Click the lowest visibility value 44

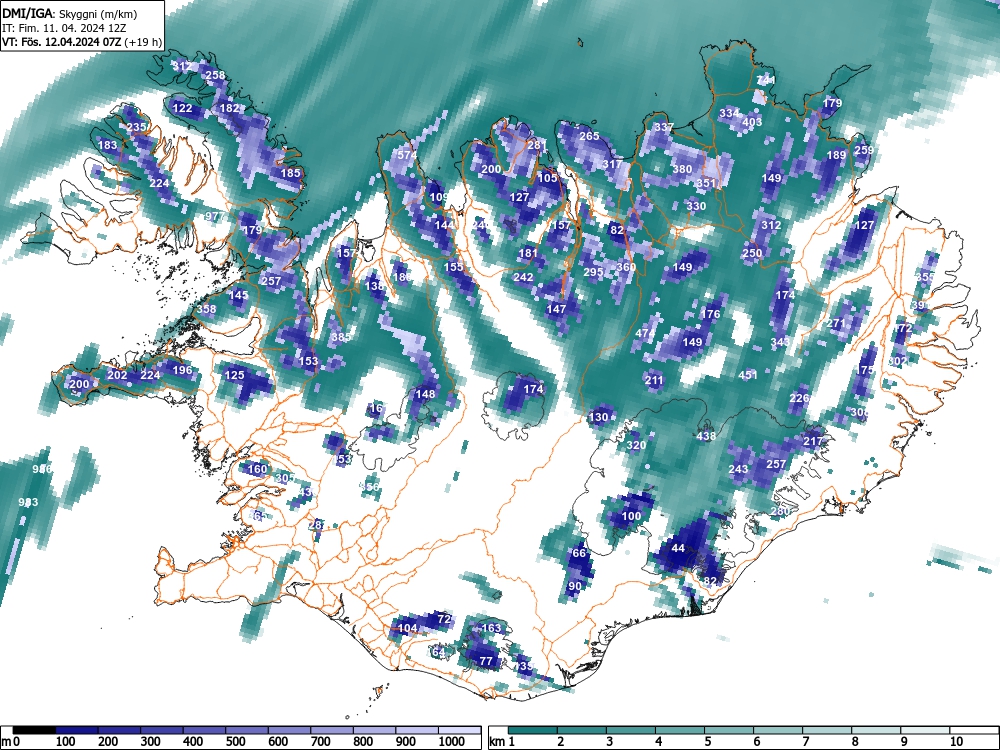point(679,548)
